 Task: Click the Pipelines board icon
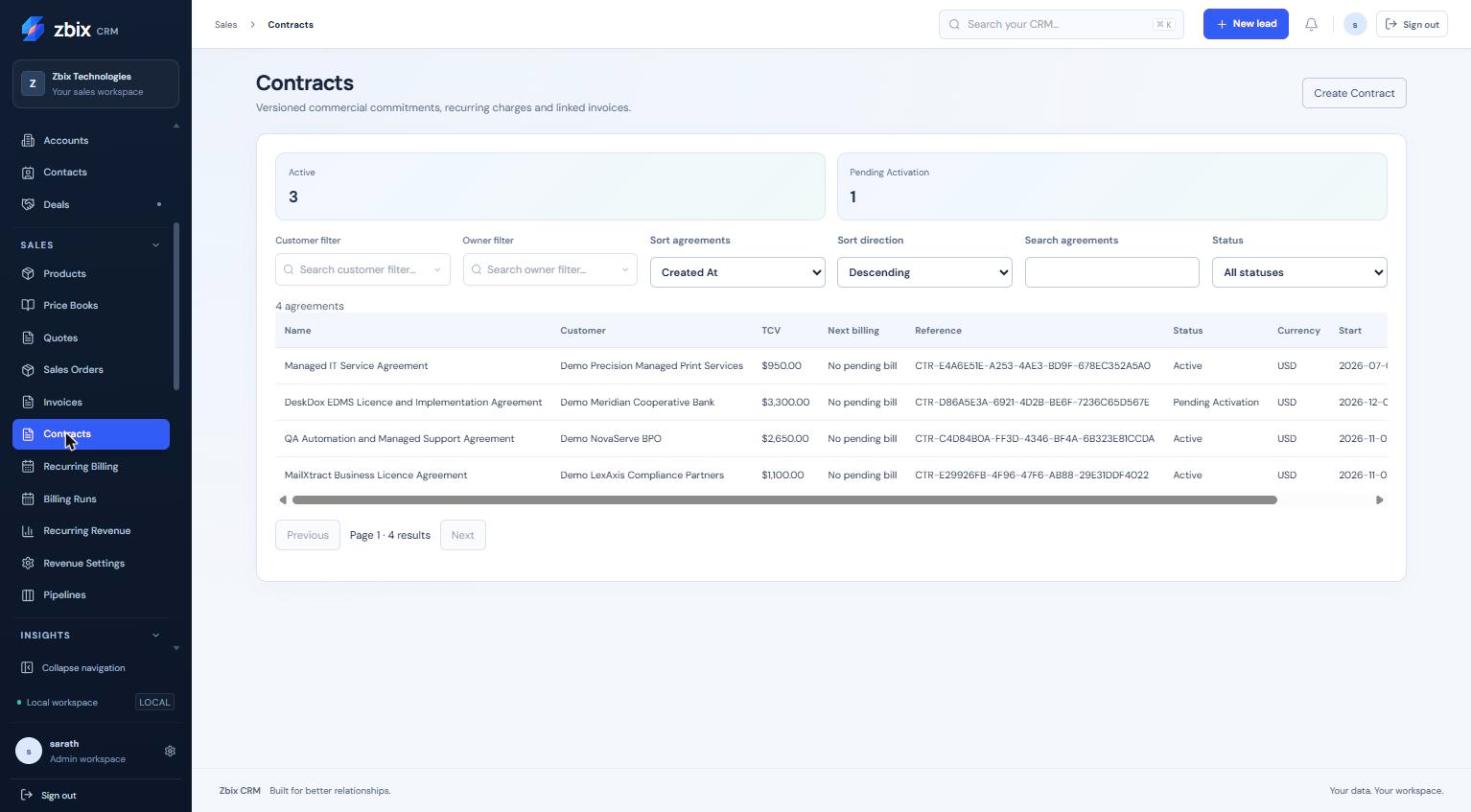point(28,595)
